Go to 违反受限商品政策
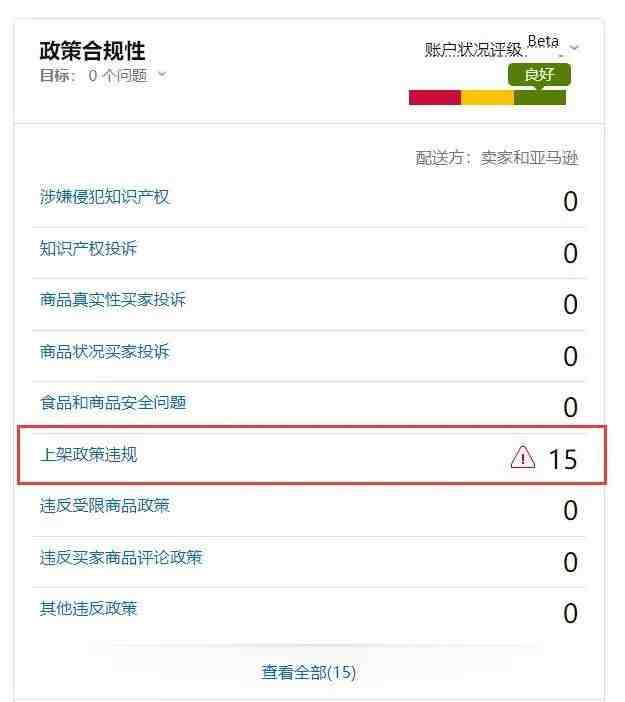Screen dimensions: 625x702 (105, 506)
